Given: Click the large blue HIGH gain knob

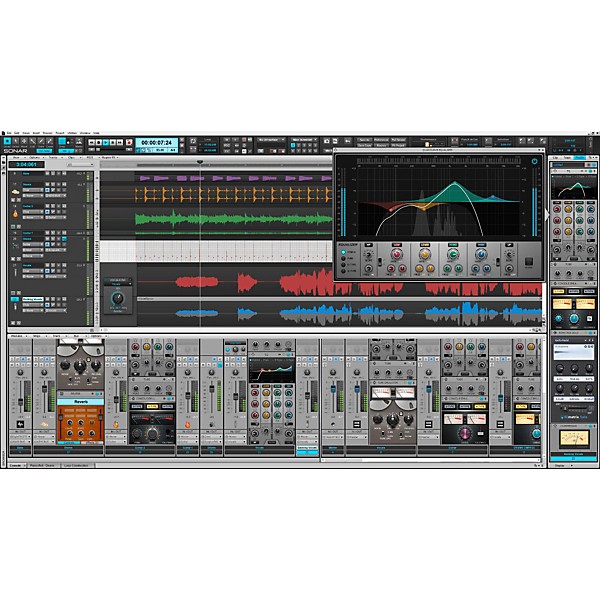Looking at the screenshot, I should tap(481, 254).
